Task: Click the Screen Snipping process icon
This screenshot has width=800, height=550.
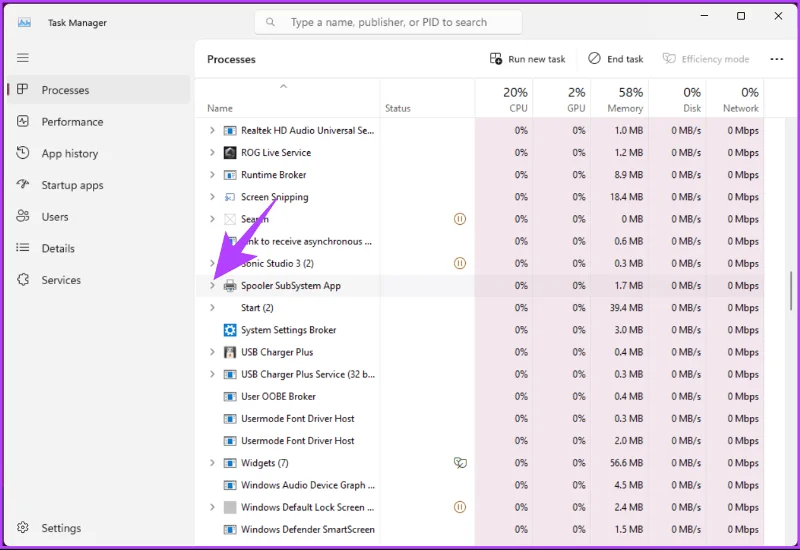Action: pos(230,197)
